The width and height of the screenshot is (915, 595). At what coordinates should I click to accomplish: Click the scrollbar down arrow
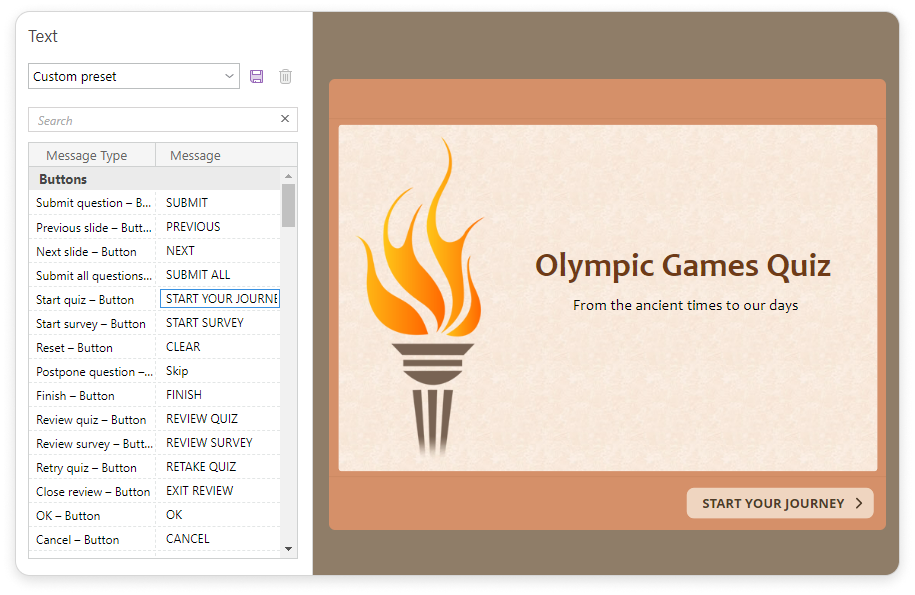coord(289,549)
